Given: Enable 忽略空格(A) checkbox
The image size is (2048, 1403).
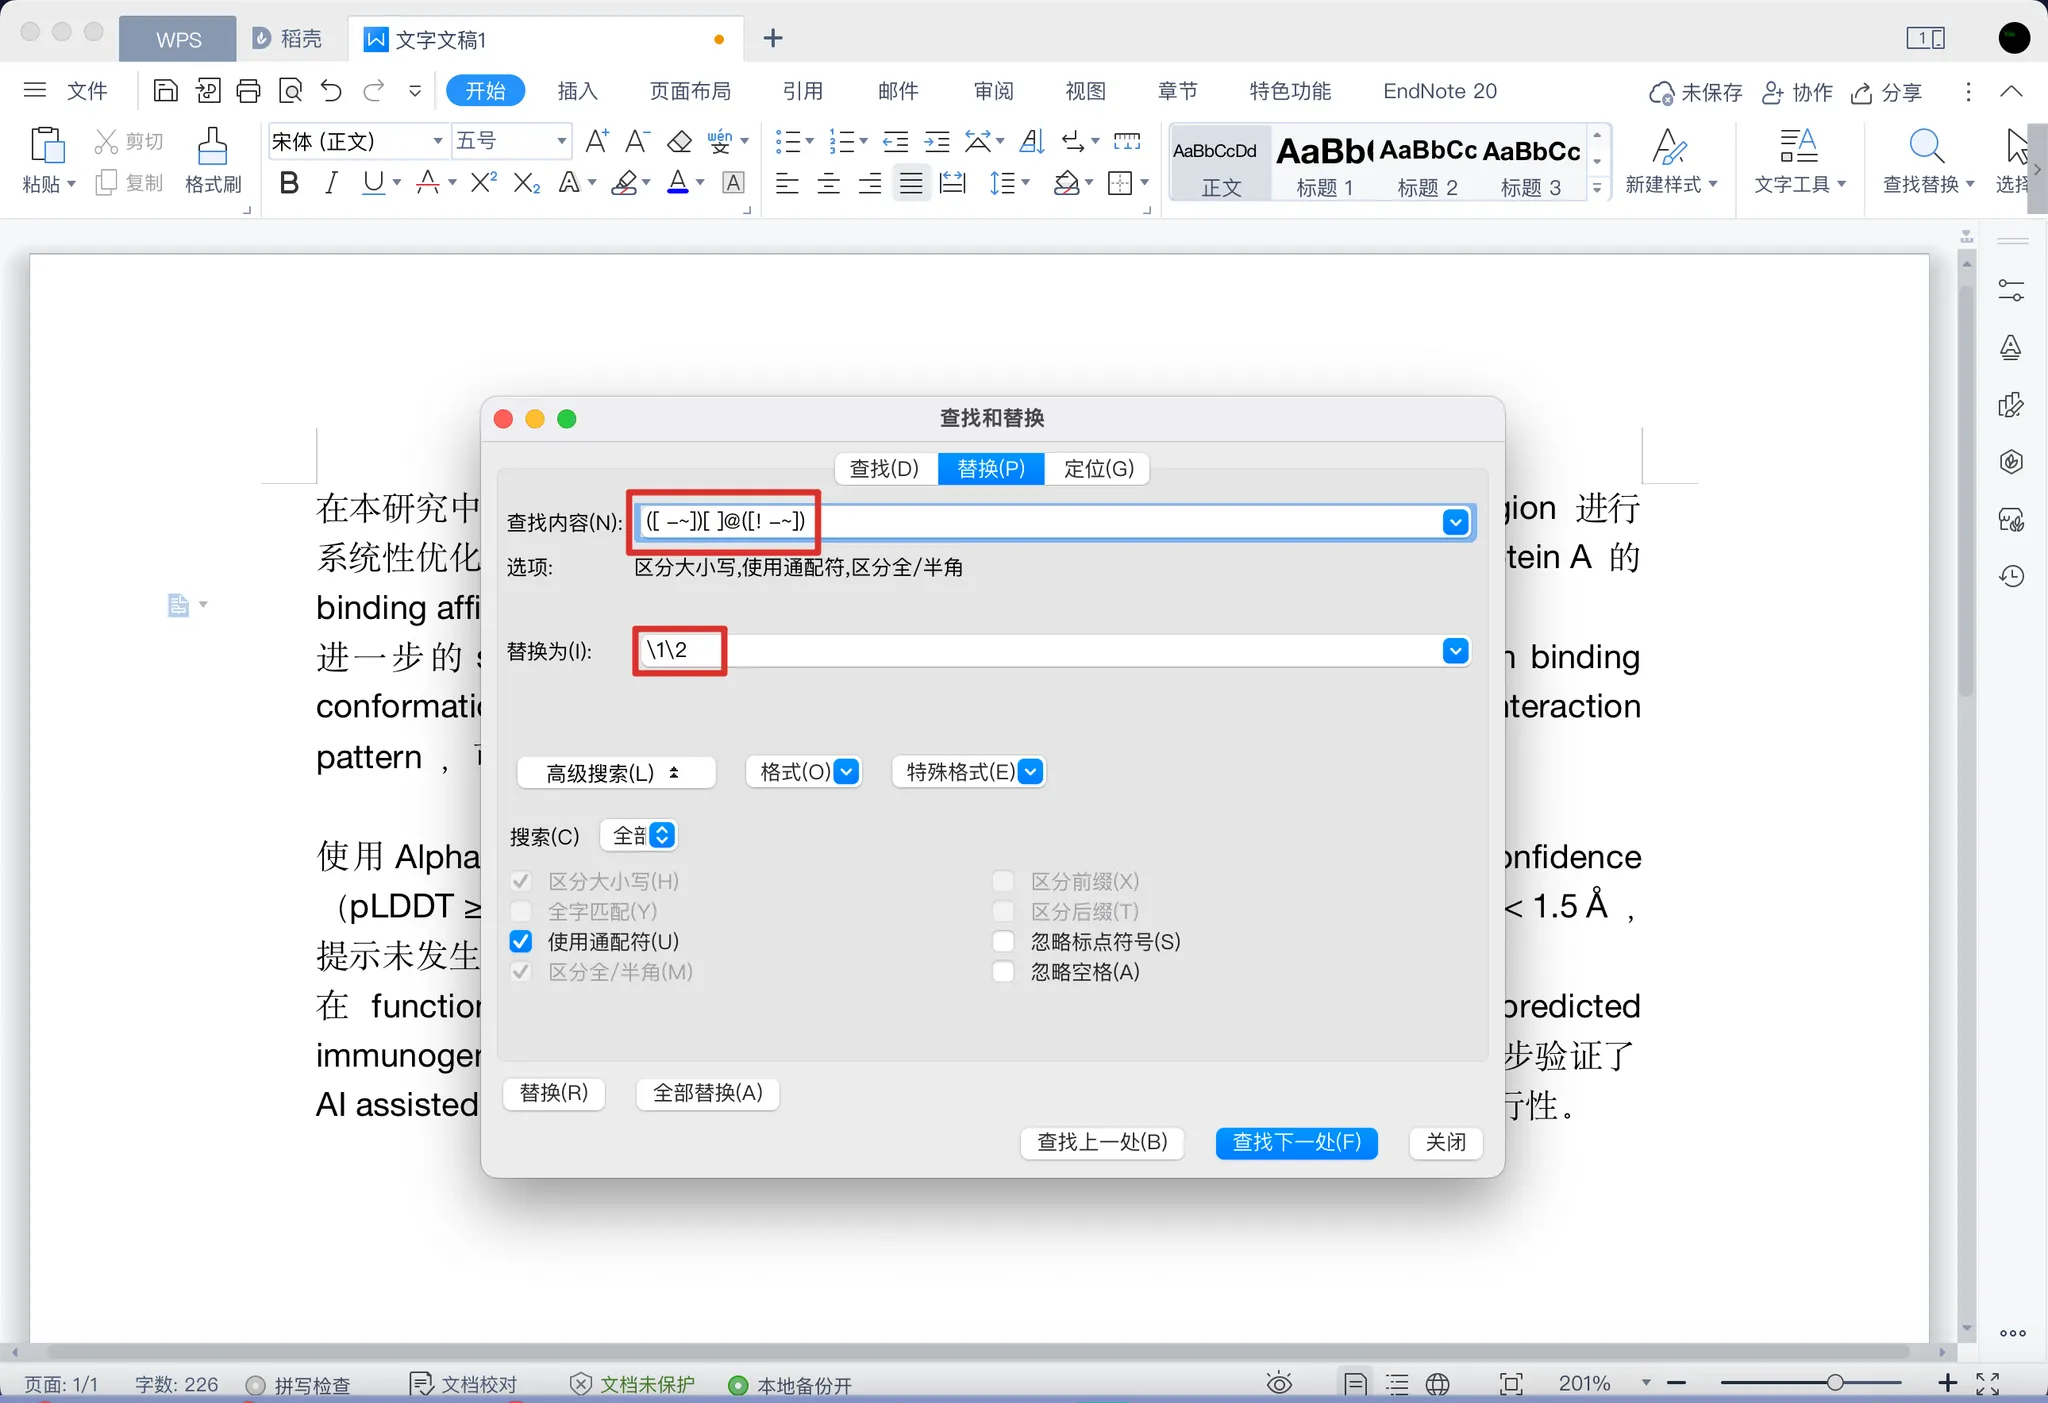Looking at the screenshot, I should [x=1003, y=972].
